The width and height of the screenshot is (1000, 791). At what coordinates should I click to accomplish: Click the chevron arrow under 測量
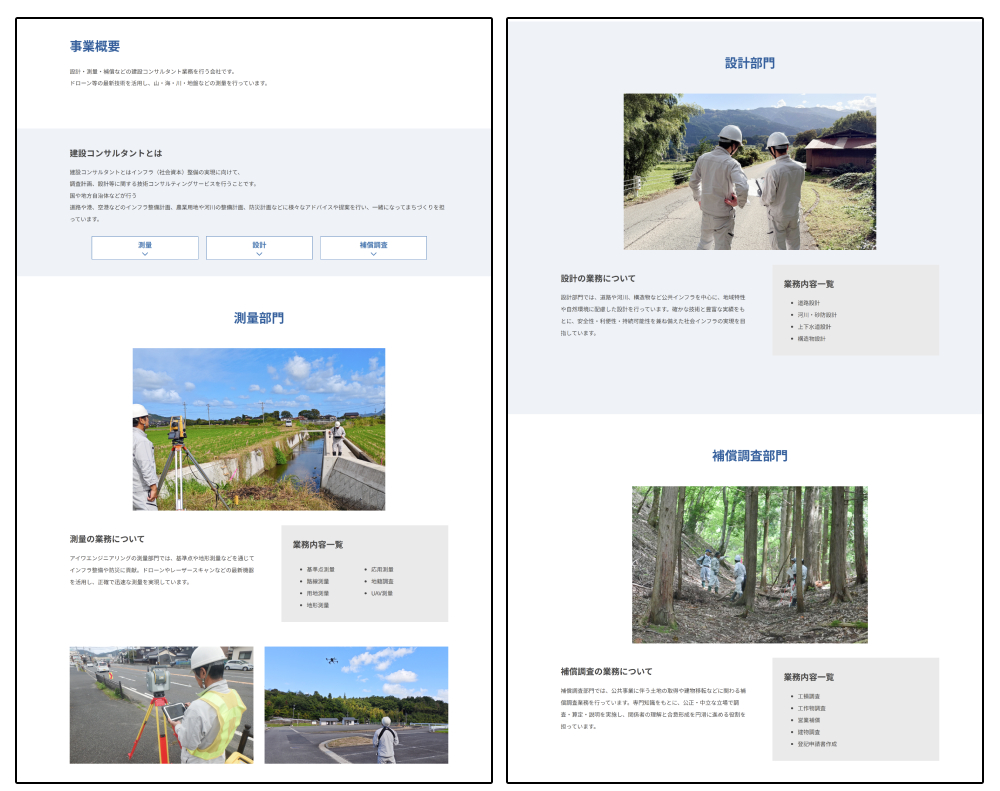pos(145,254)
